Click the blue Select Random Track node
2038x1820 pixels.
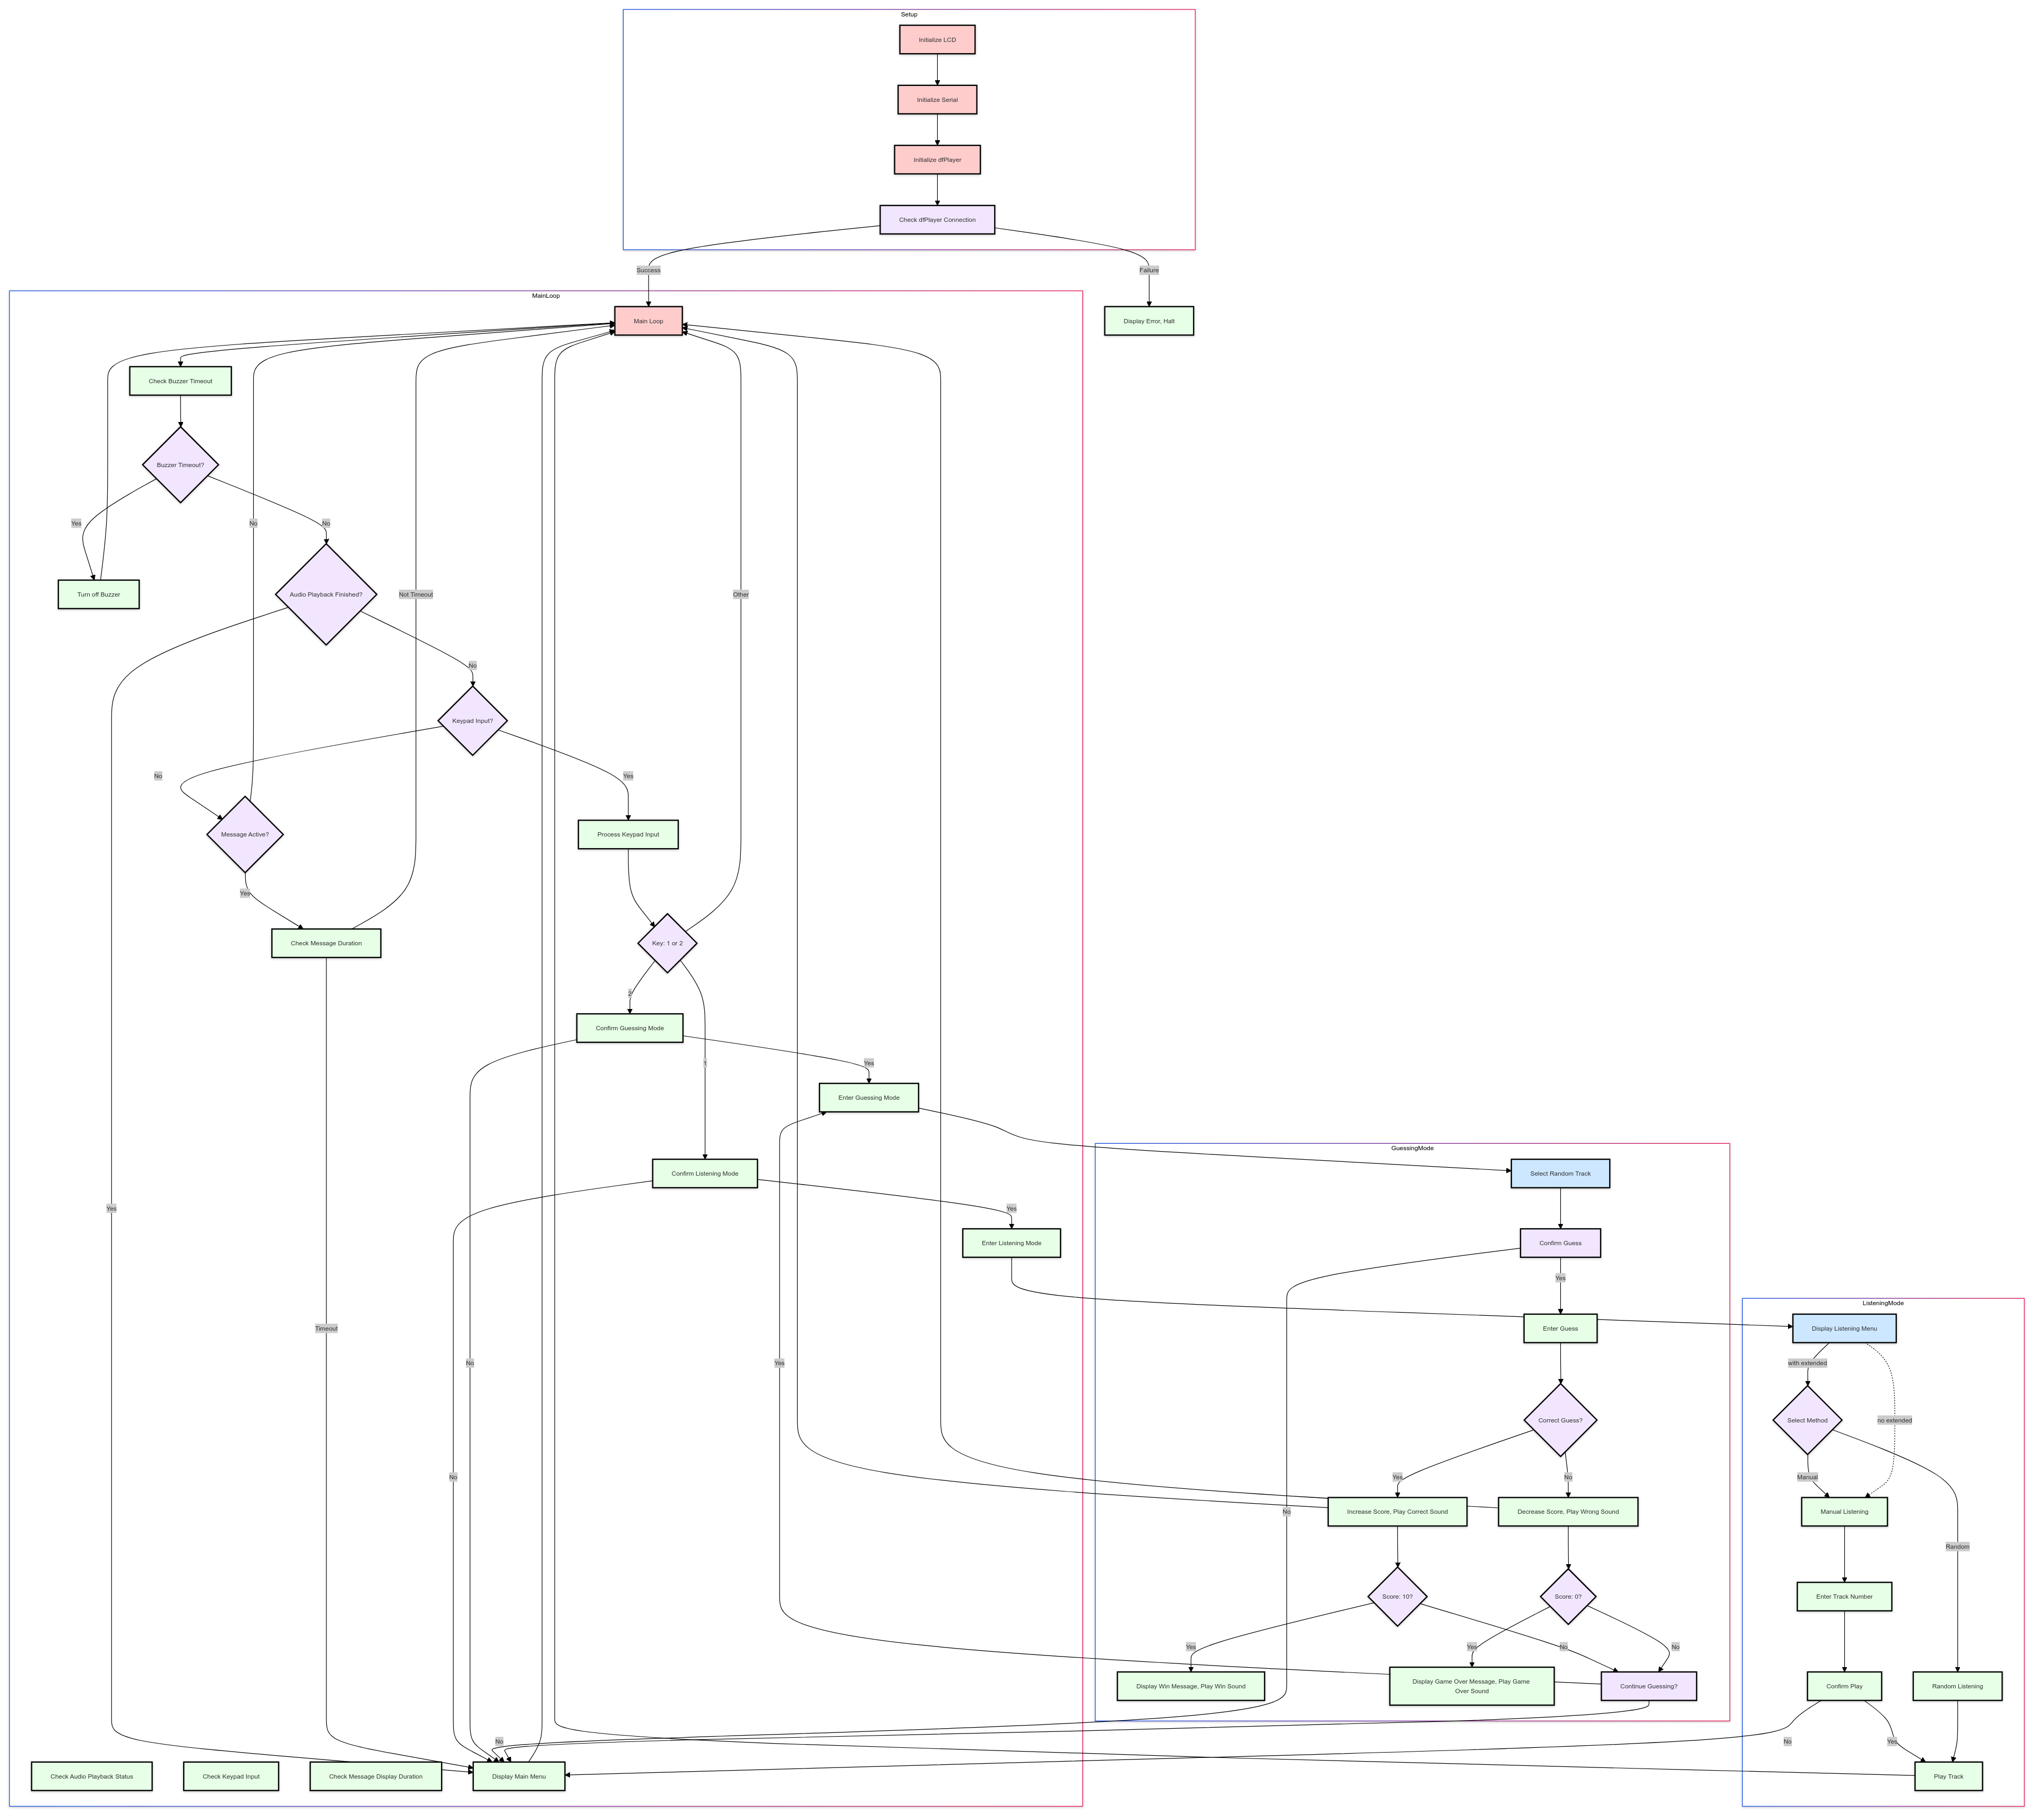point(1560,1174)
